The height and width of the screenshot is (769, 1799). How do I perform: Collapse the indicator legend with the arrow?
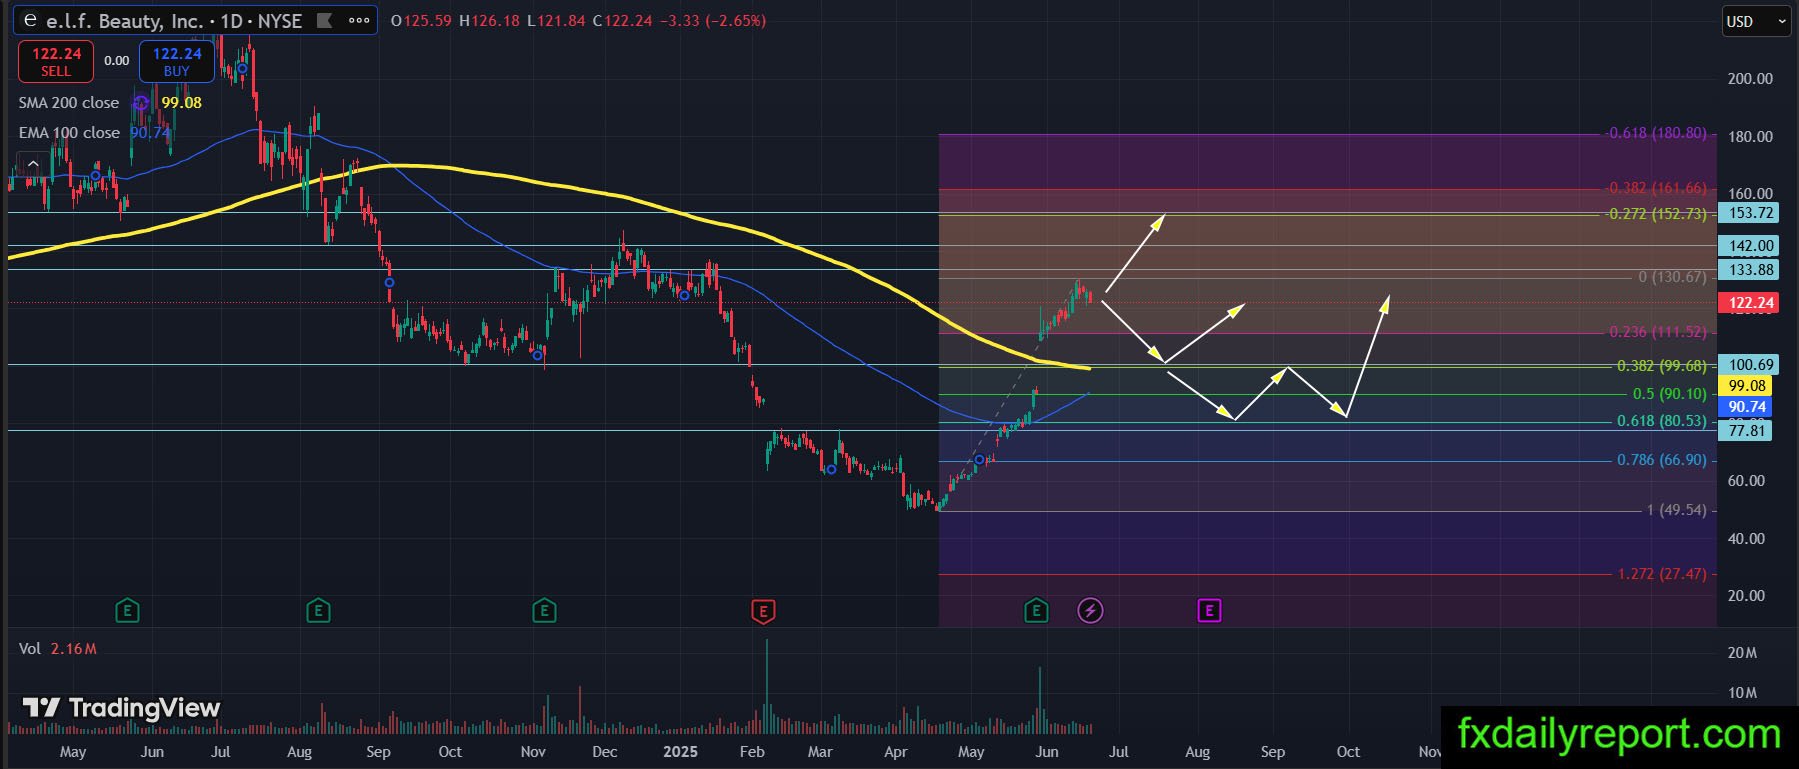pyautogui.click(x=32, y=164)
